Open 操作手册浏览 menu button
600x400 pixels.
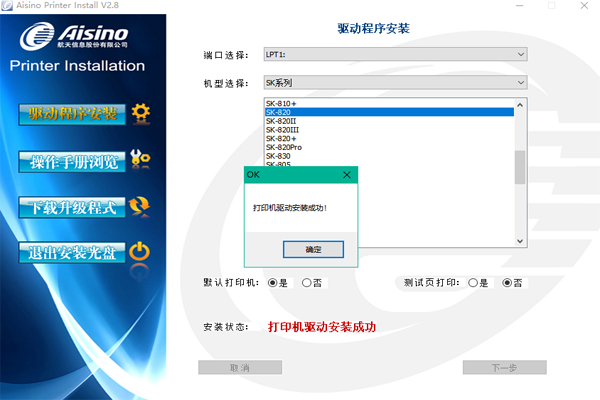[x=72, y=160]
